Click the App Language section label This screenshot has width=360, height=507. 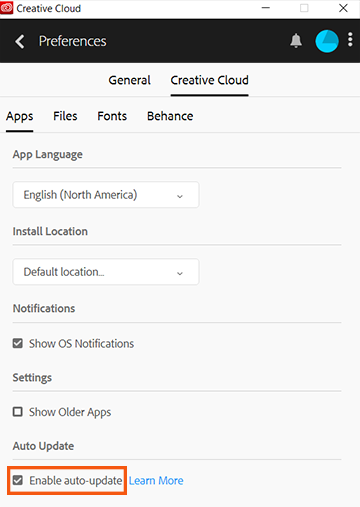click(47, 155)
